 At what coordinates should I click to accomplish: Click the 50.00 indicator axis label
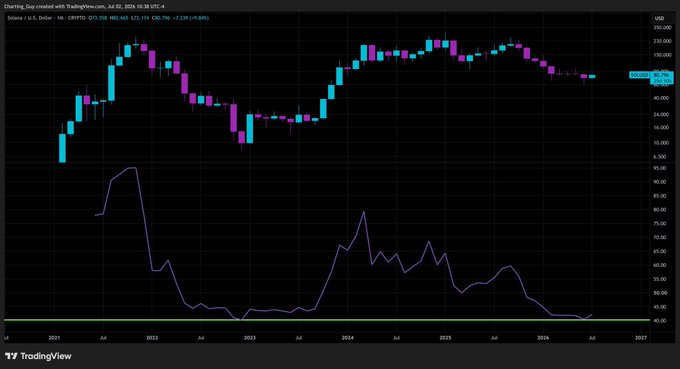click(660, 293)
